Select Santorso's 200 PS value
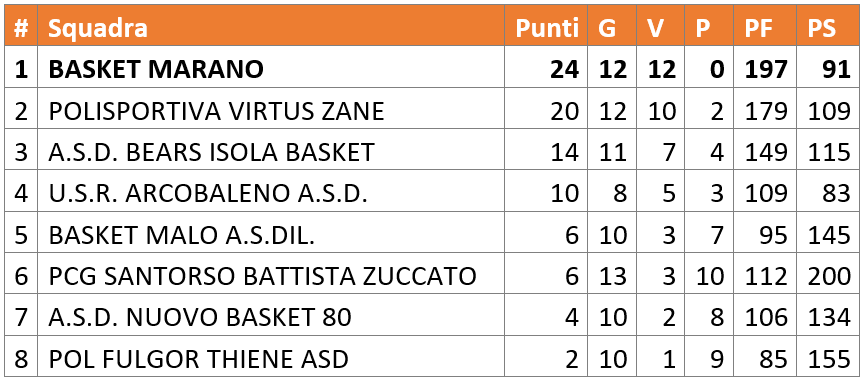 coord(829,276)
